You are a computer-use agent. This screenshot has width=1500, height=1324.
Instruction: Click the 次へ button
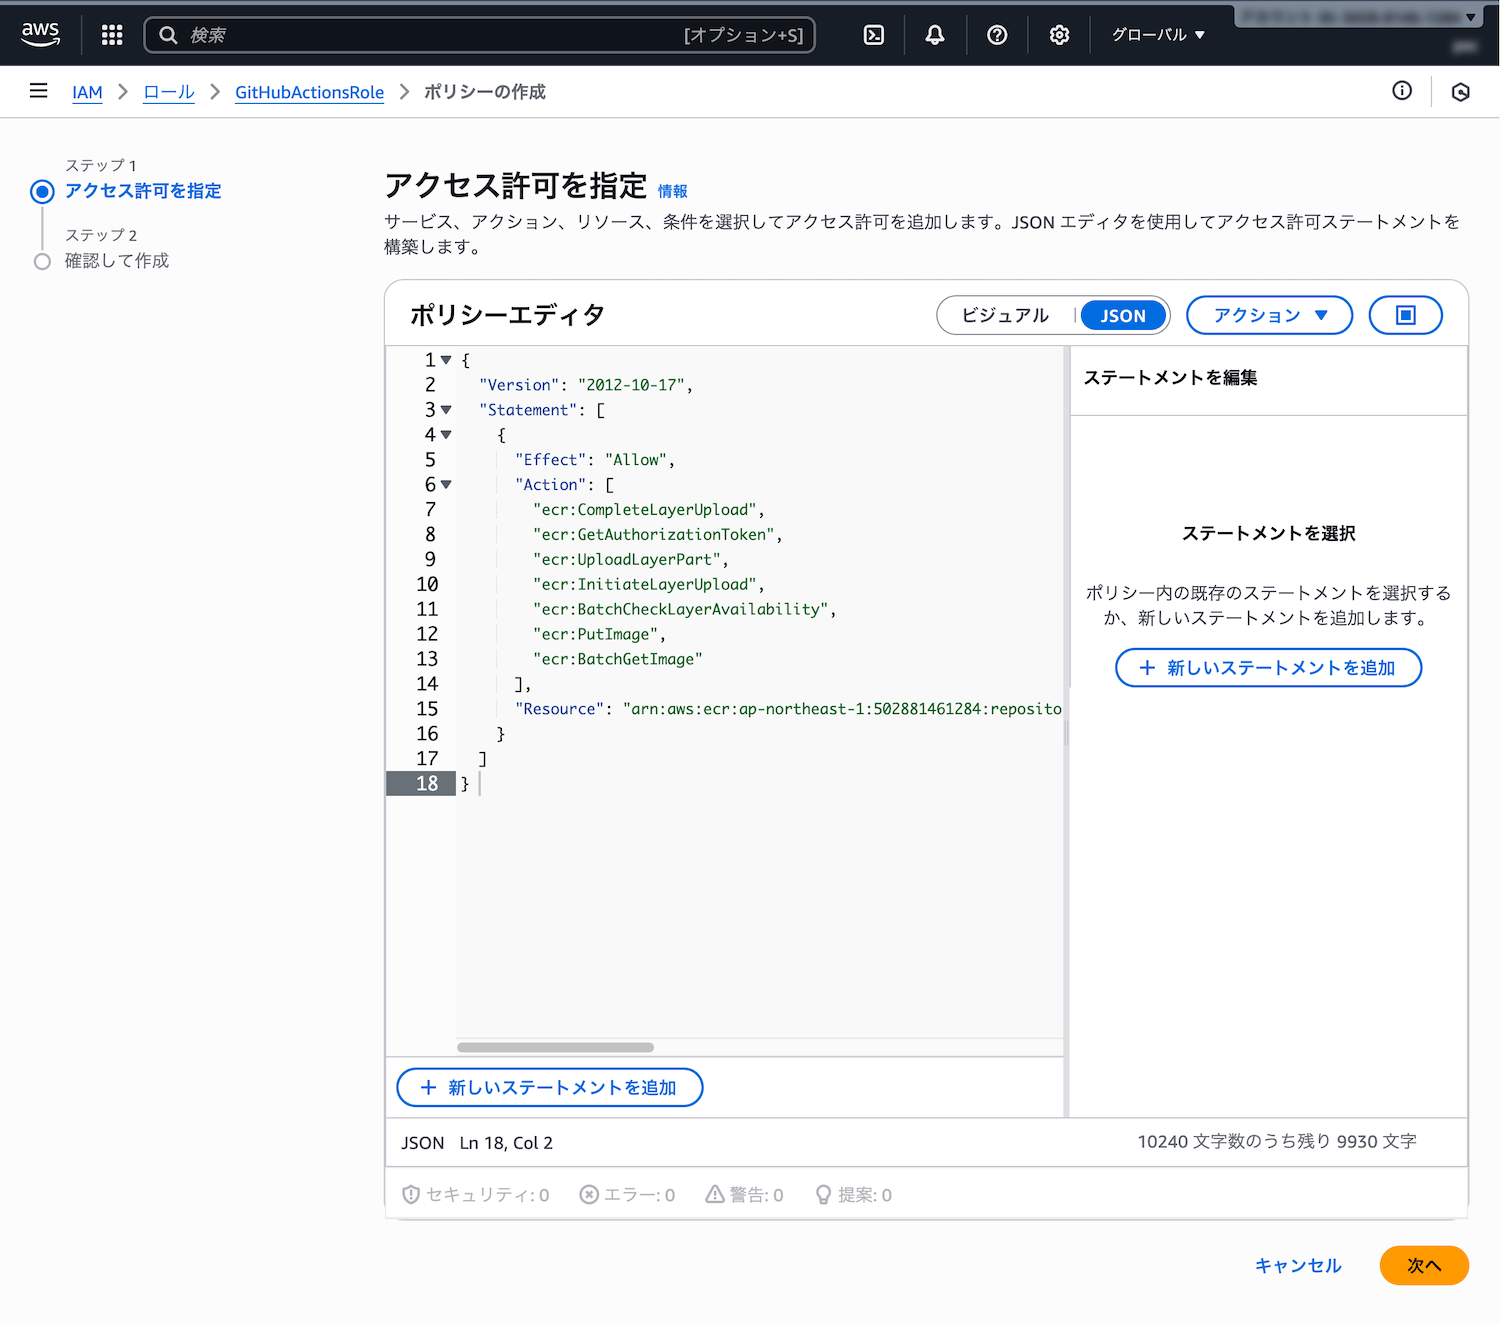click(x=1423, y=1265)
